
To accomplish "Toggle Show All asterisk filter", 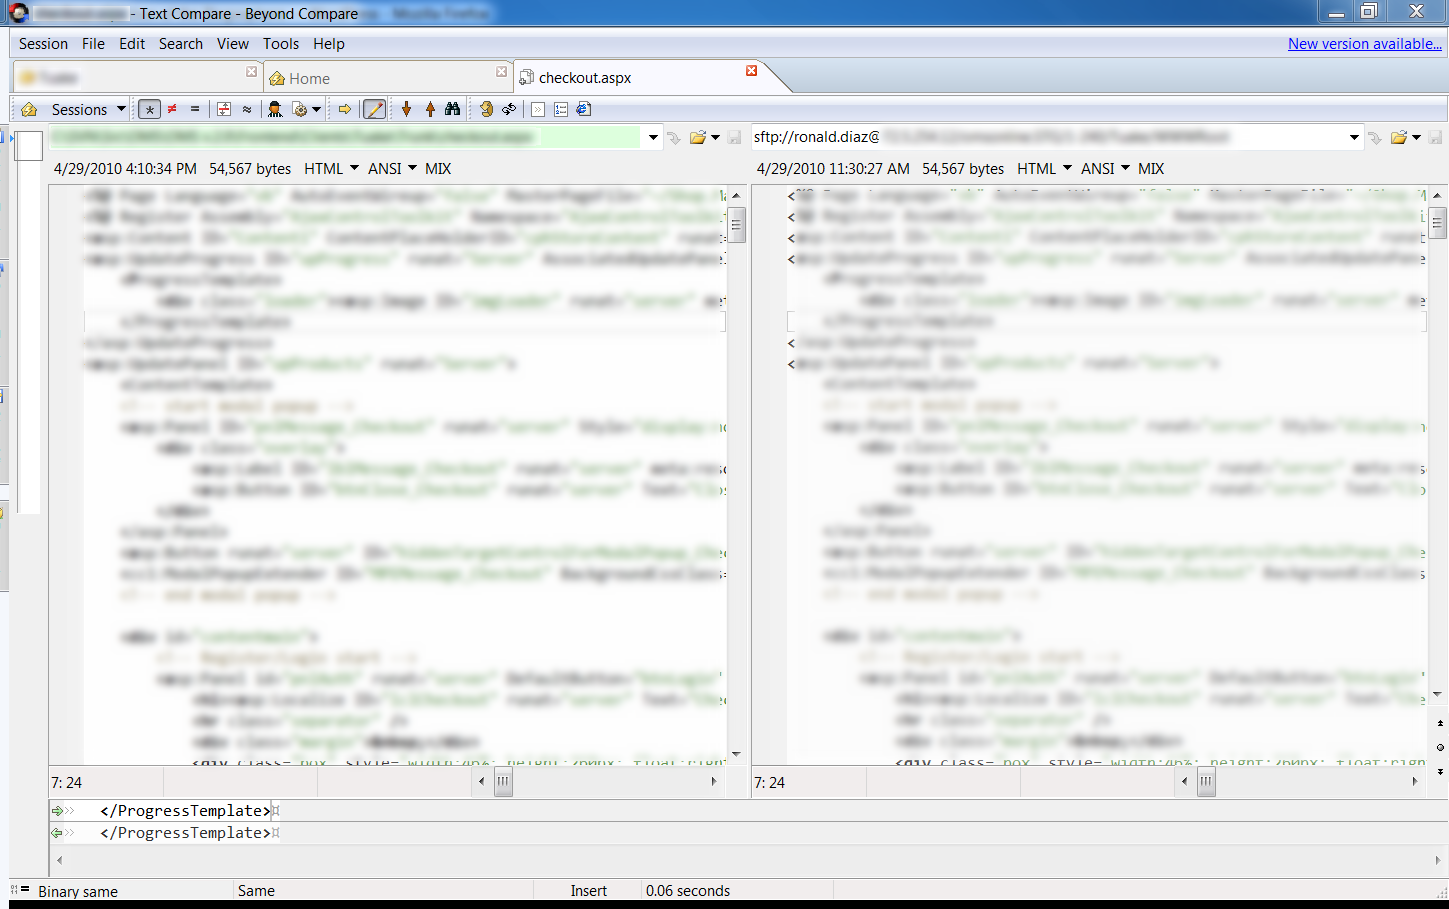I will pyautogui.click(x=149, y=109).
